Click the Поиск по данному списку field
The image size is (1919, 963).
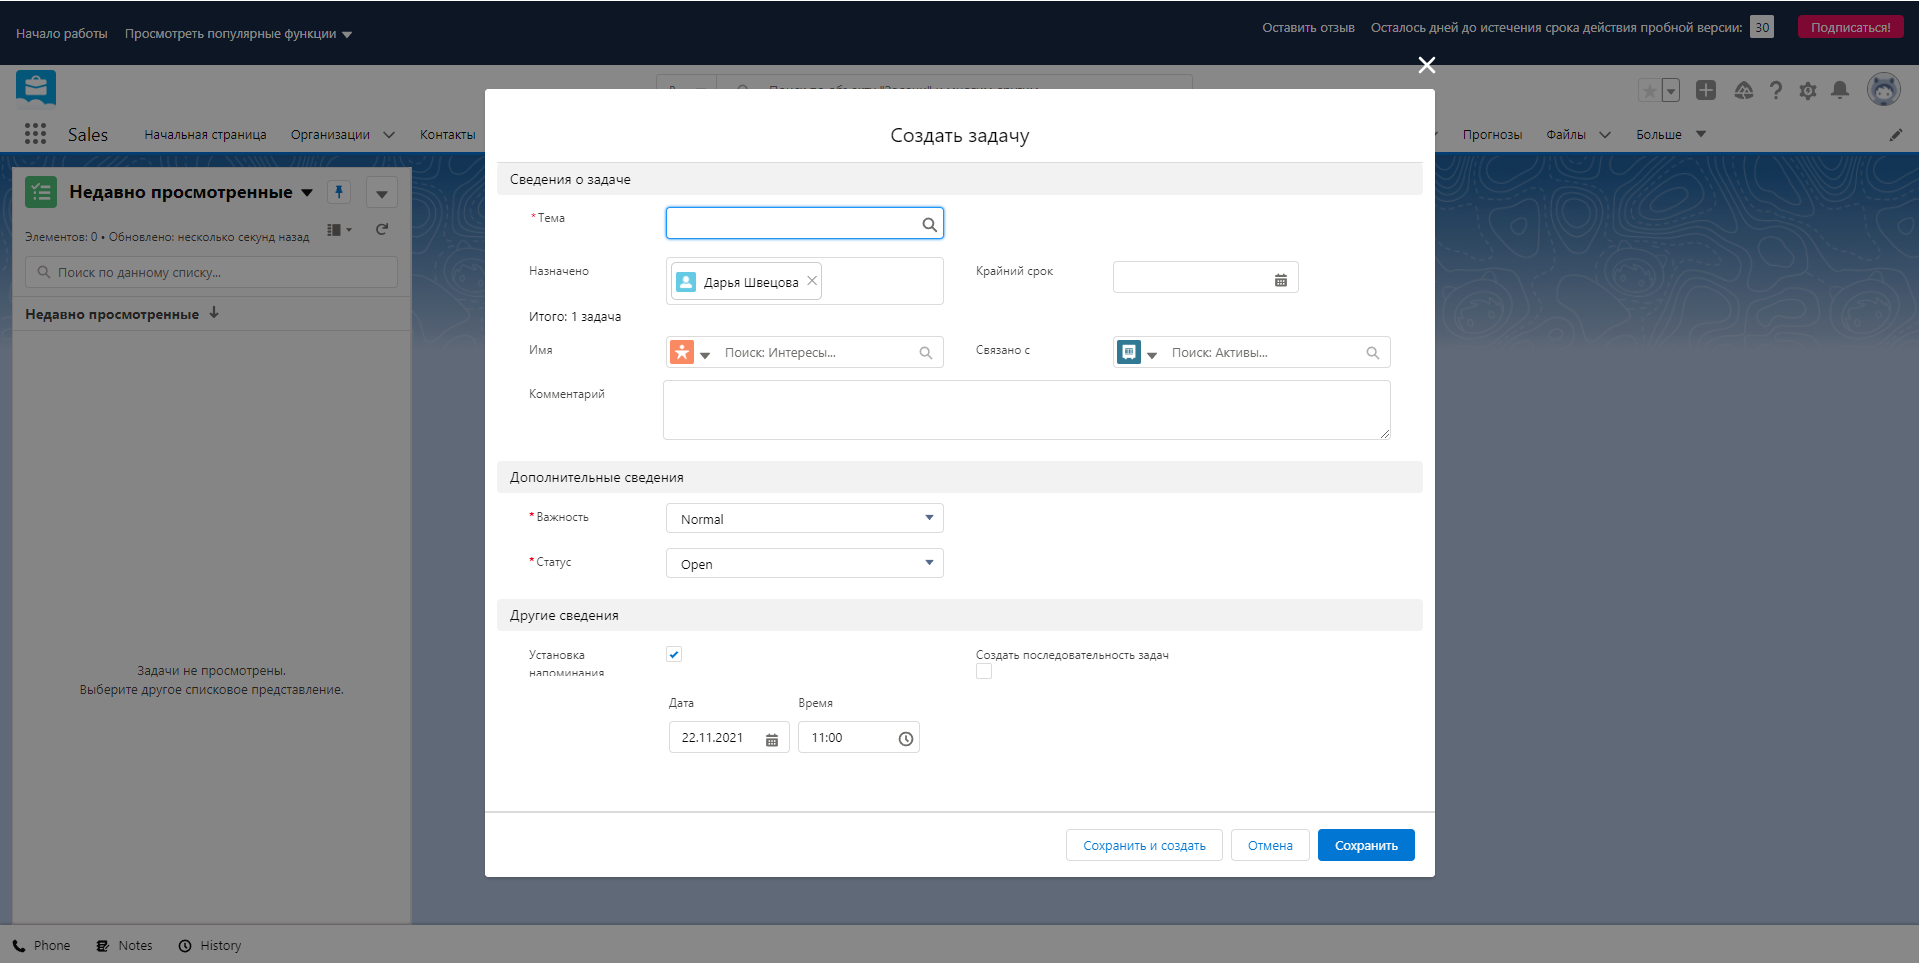tap(211, 272)
